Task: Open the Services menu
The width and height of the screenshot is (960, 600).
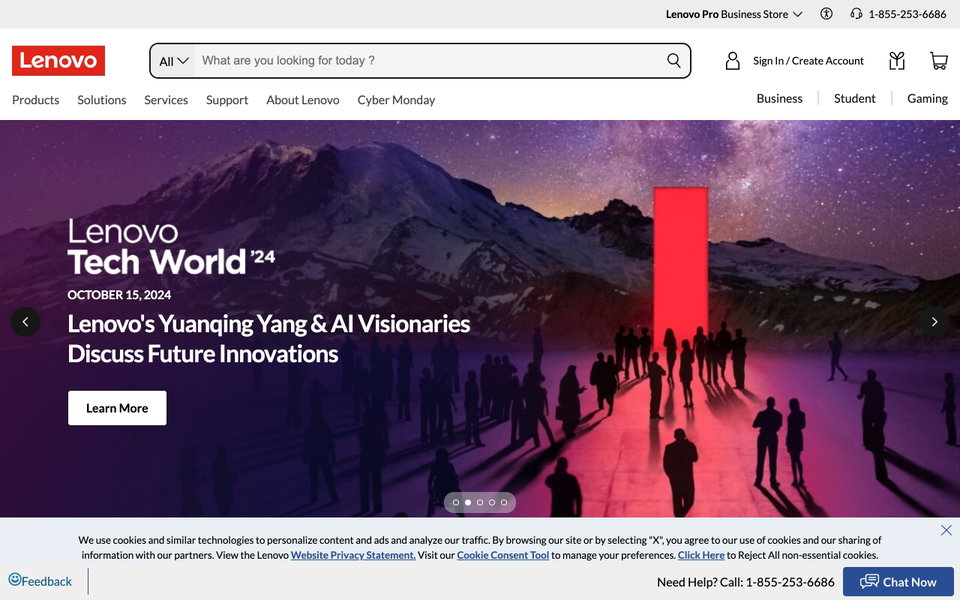Action: click(166, 100)
